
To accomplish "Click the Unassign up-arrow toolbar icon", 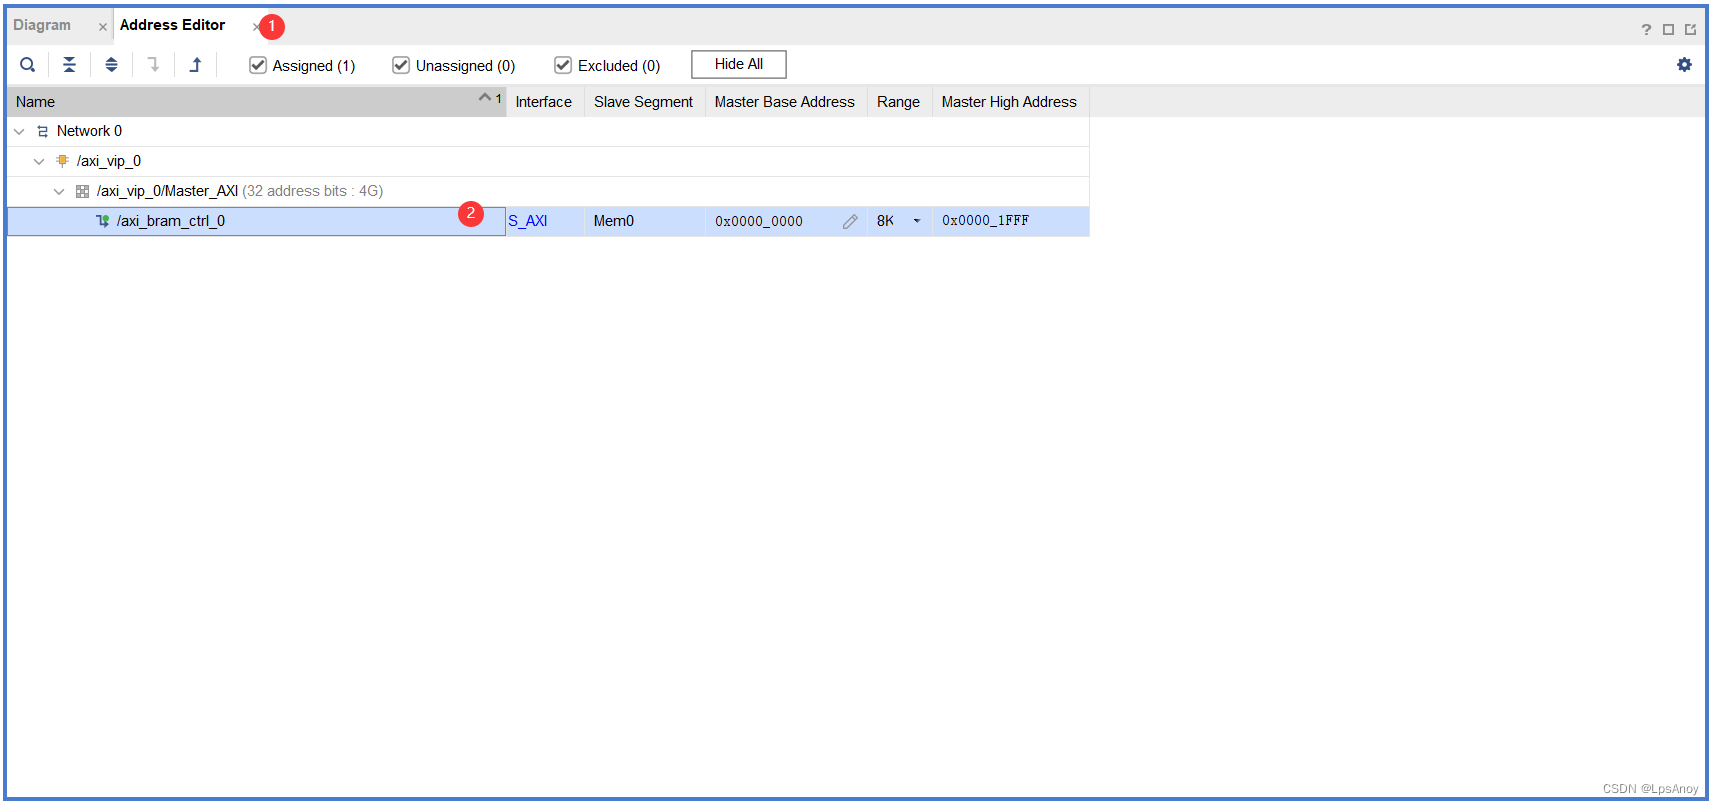I will point(195,65).
